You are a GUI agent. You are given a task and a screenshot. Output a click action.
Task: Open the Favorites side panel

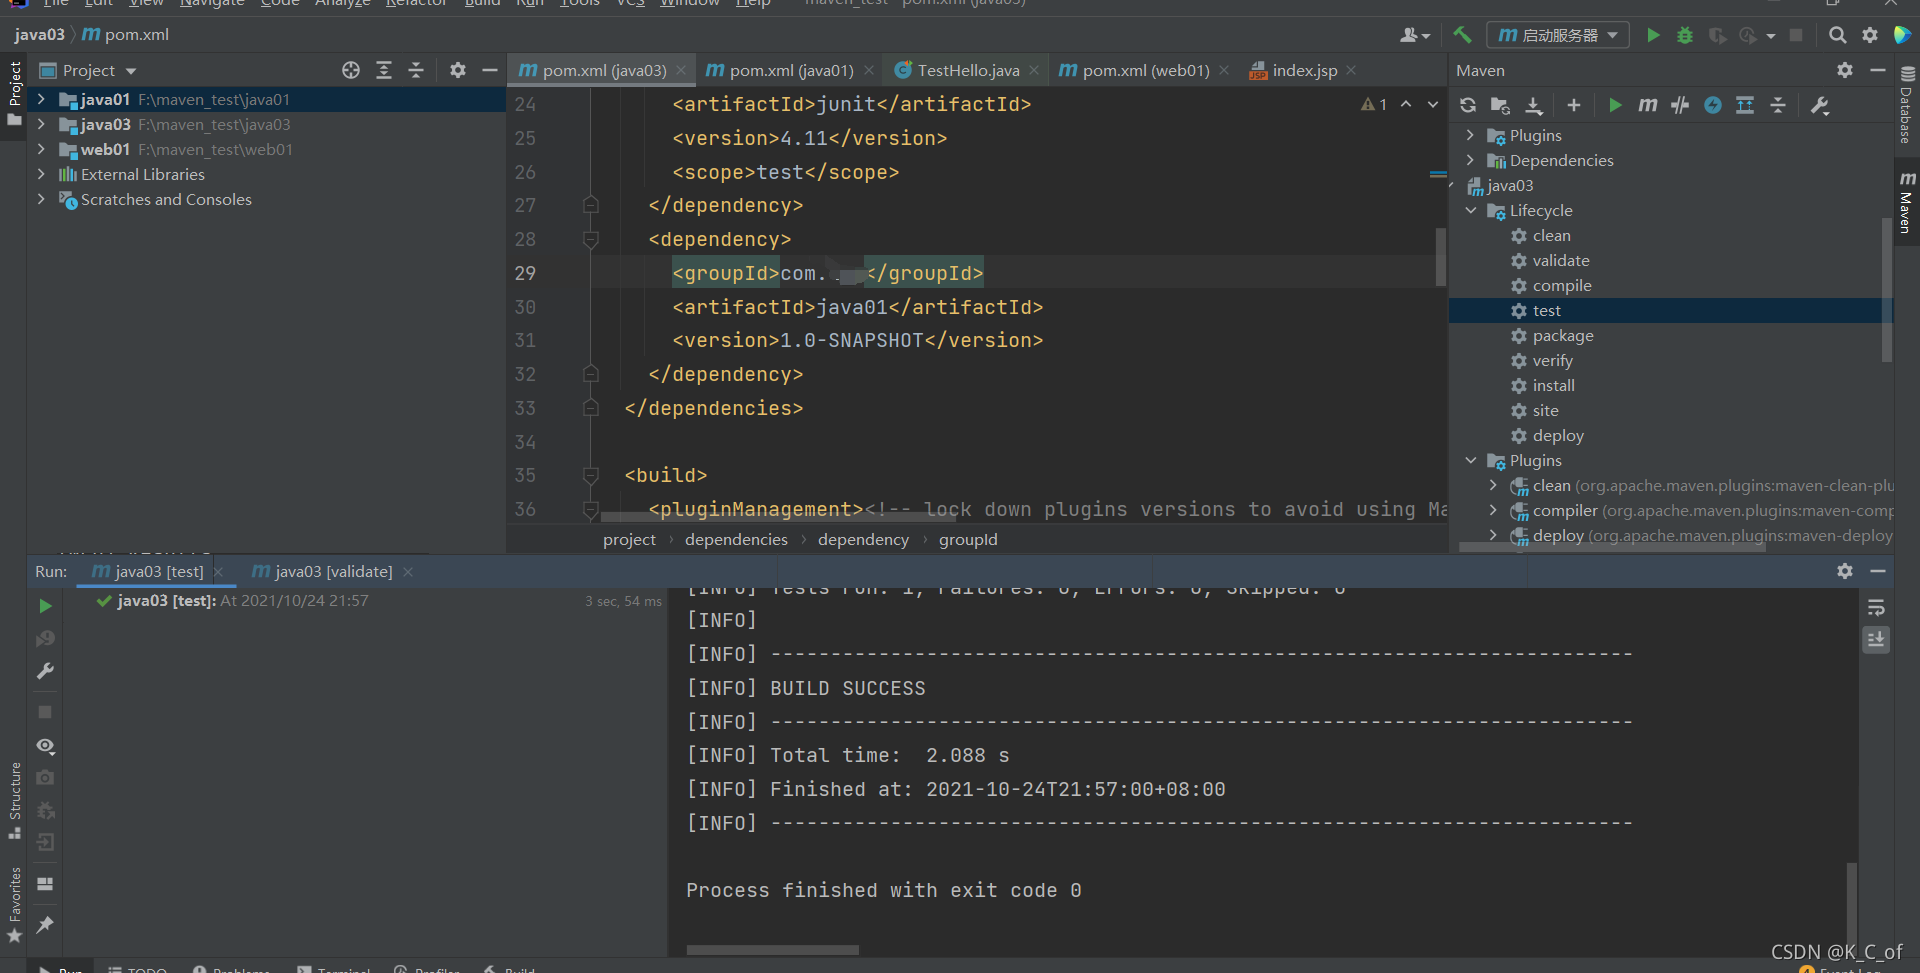pyautogui.click(x=15, y=905)
